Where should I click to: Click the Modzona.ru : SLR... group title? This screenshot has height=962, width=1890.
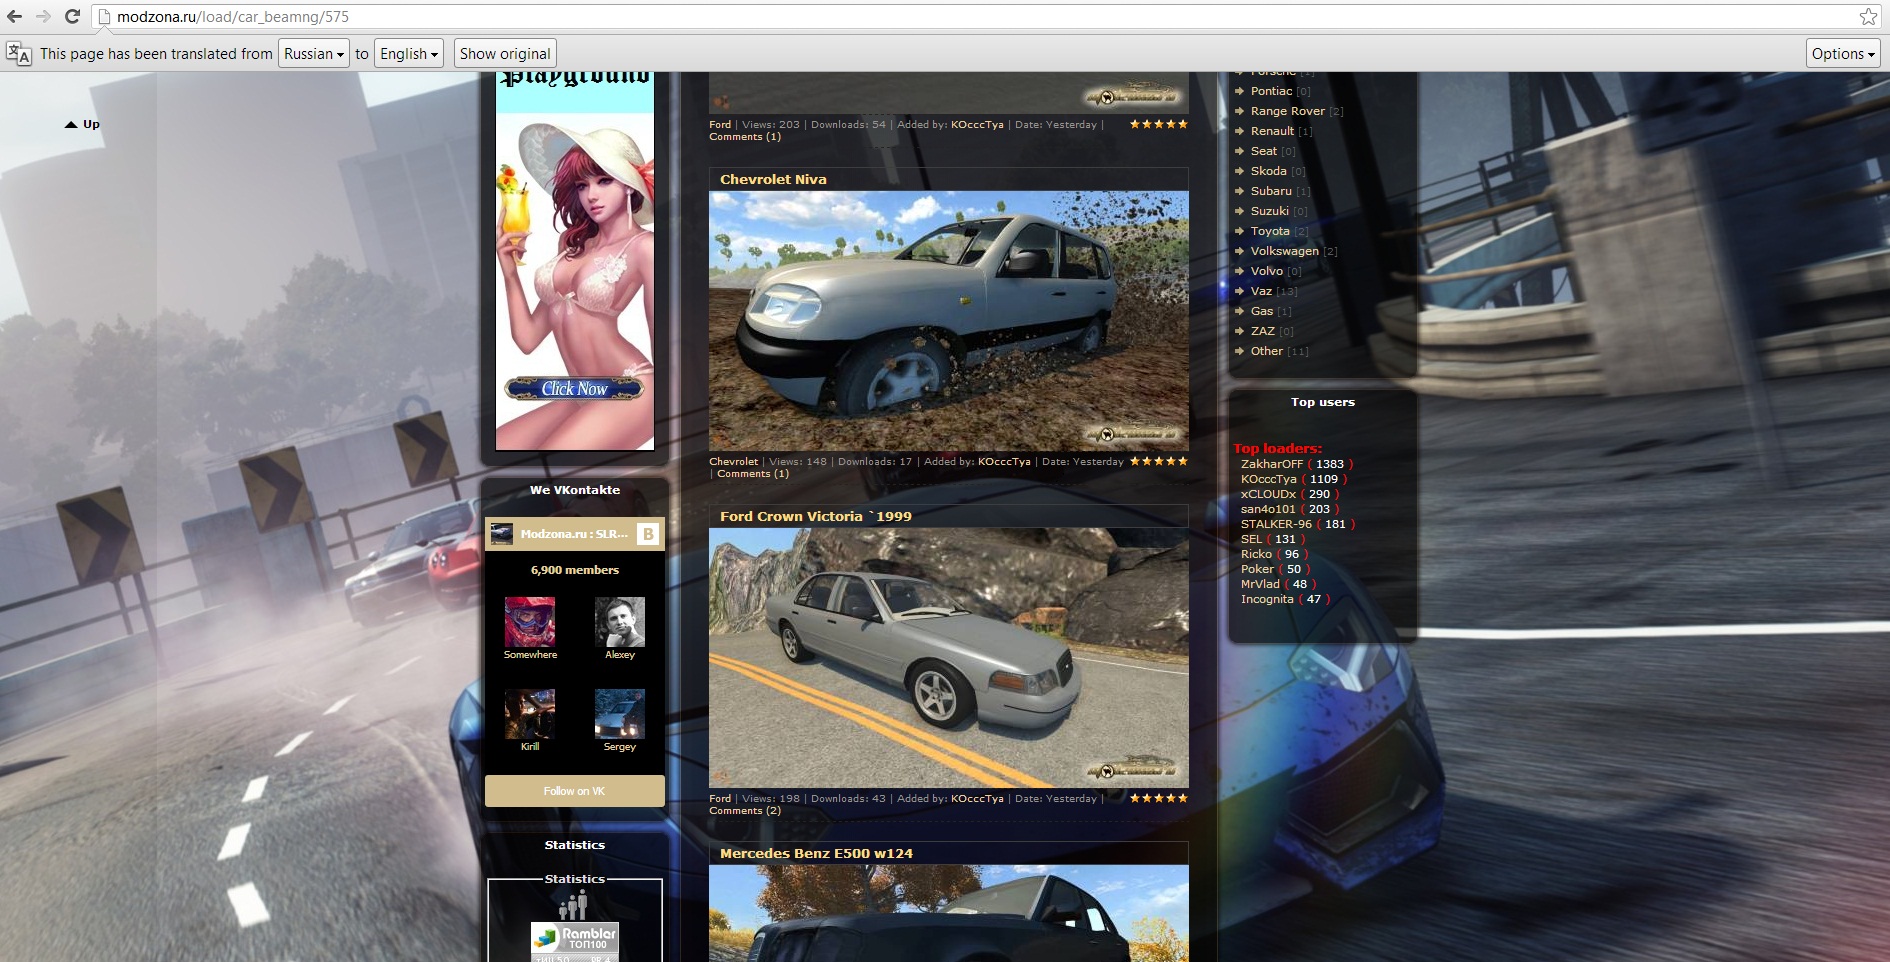coord(574,534)
